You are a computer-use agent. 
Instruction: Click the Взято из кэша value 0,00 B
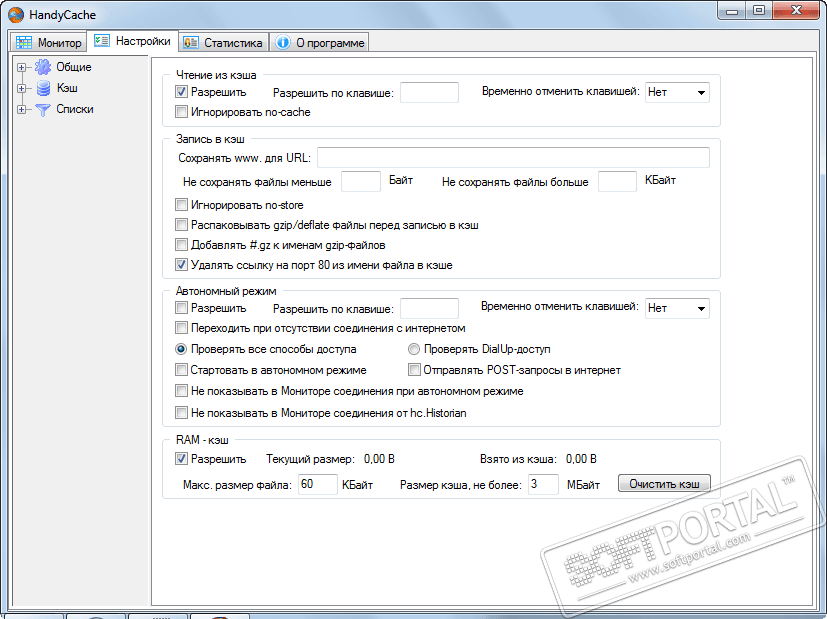[x=581, y=459]
